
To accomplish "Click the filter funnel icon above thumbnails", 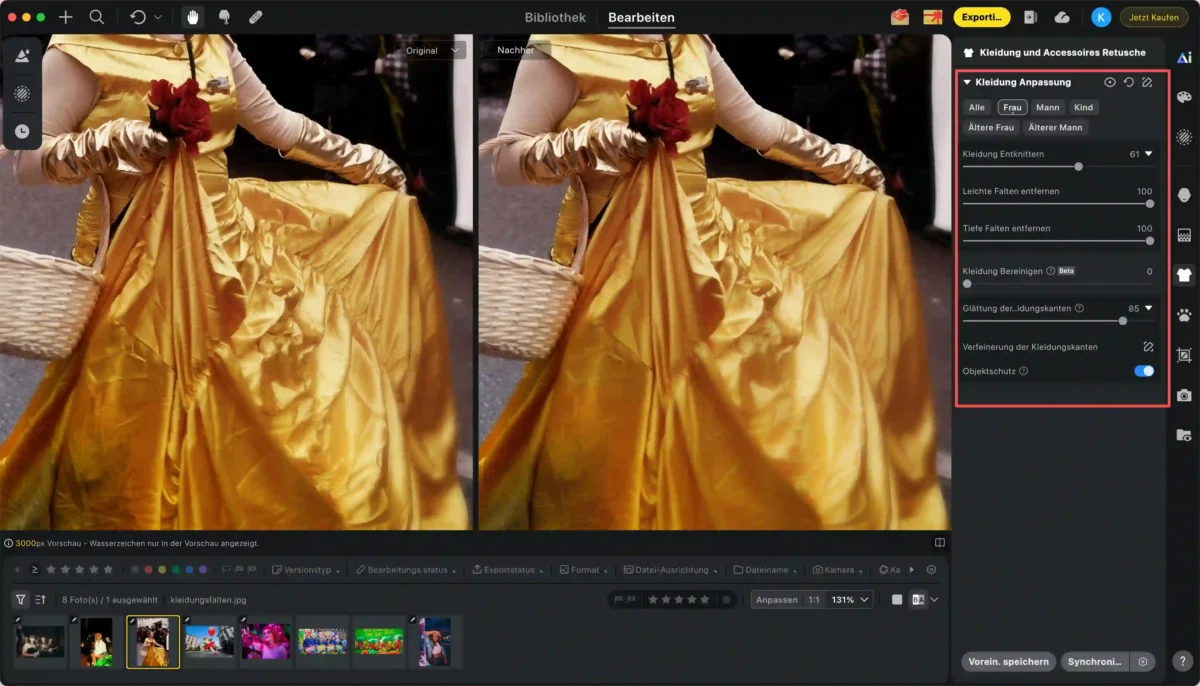I will (x=20, y=600).
